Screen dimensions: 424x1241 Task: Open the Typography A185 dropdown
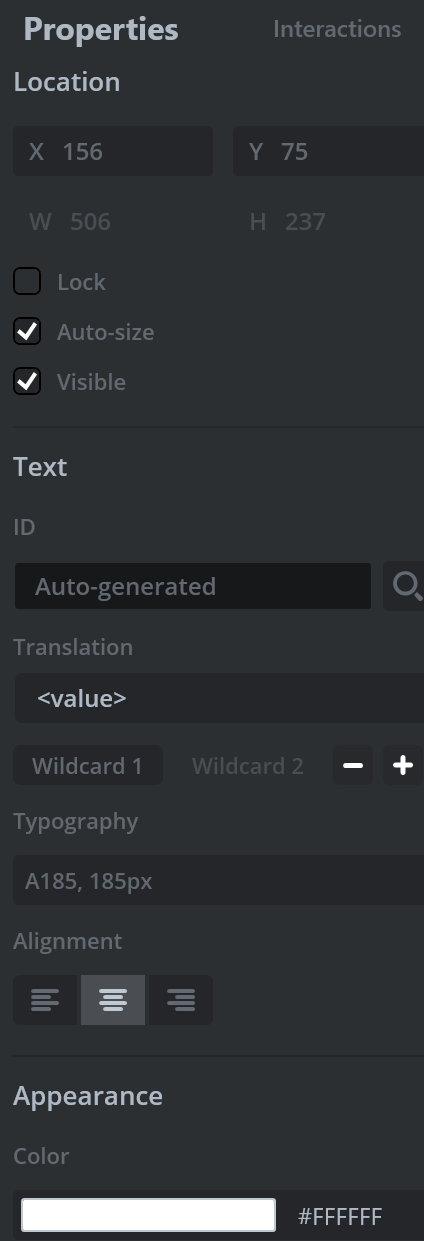pyautogui.click(x=219, y=880)
